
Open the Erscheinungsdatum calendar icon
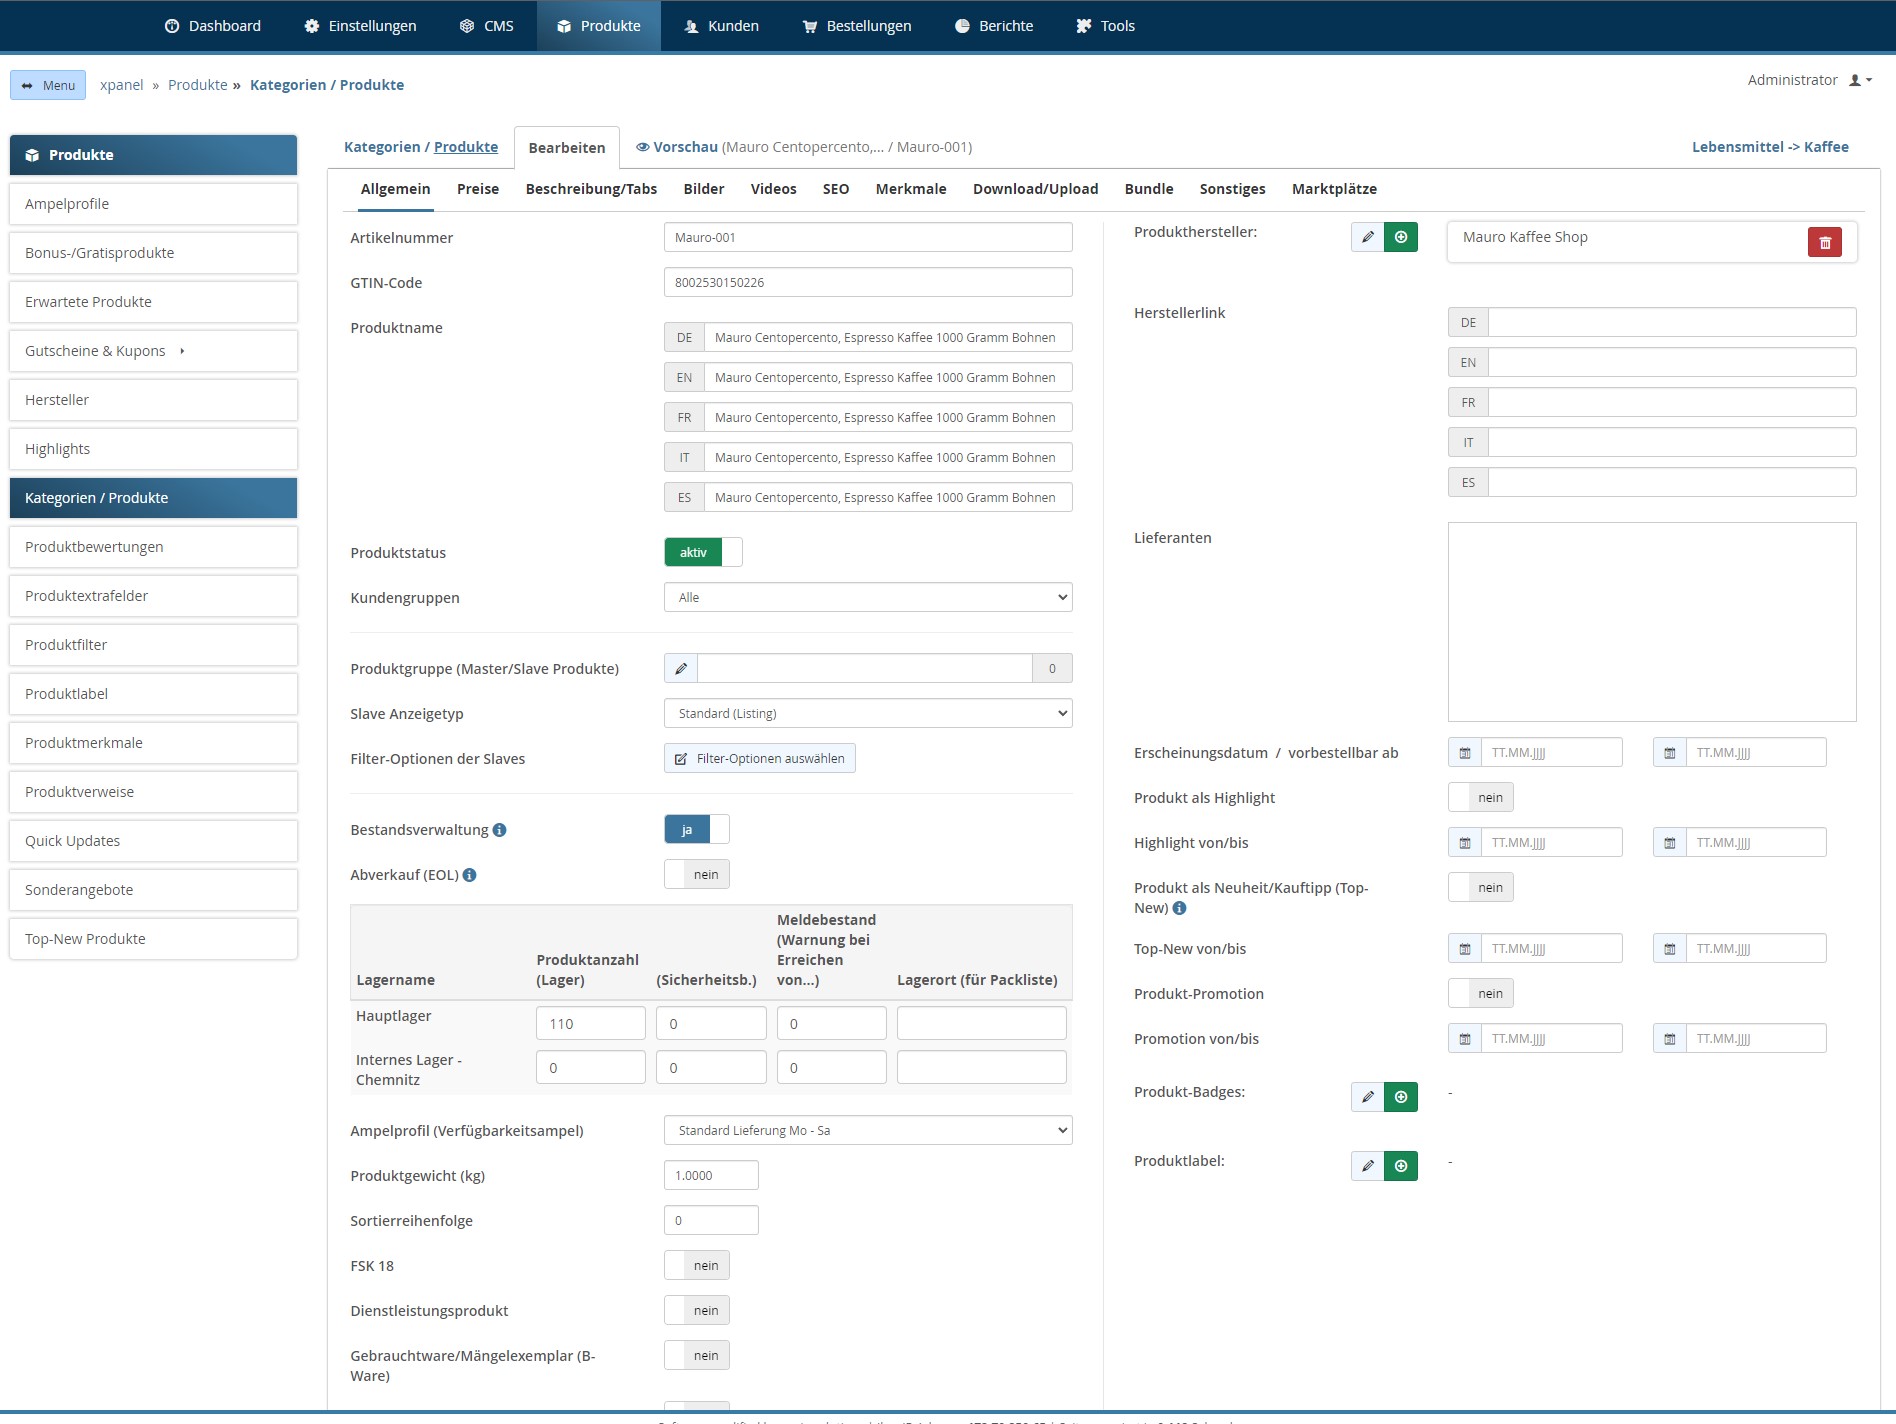1465,753
